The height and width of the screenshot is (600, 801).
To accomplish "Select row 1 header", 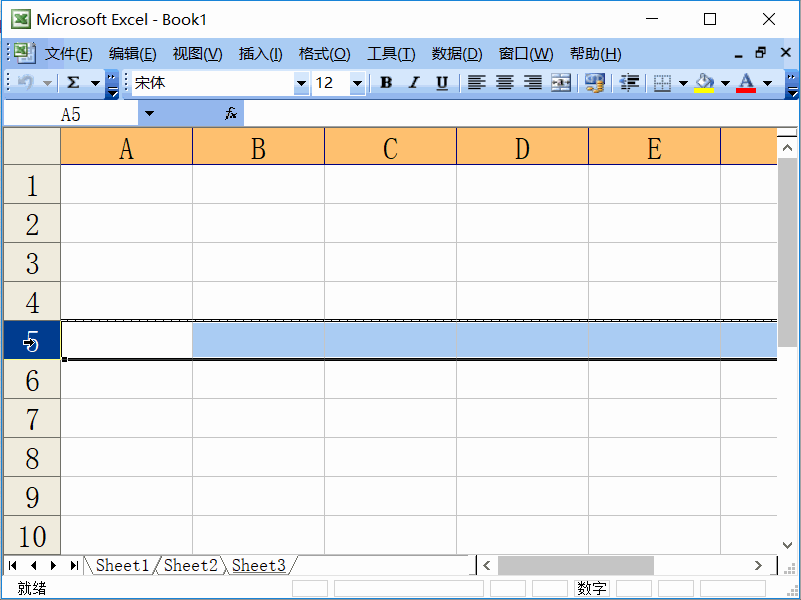I will point(32,184).
